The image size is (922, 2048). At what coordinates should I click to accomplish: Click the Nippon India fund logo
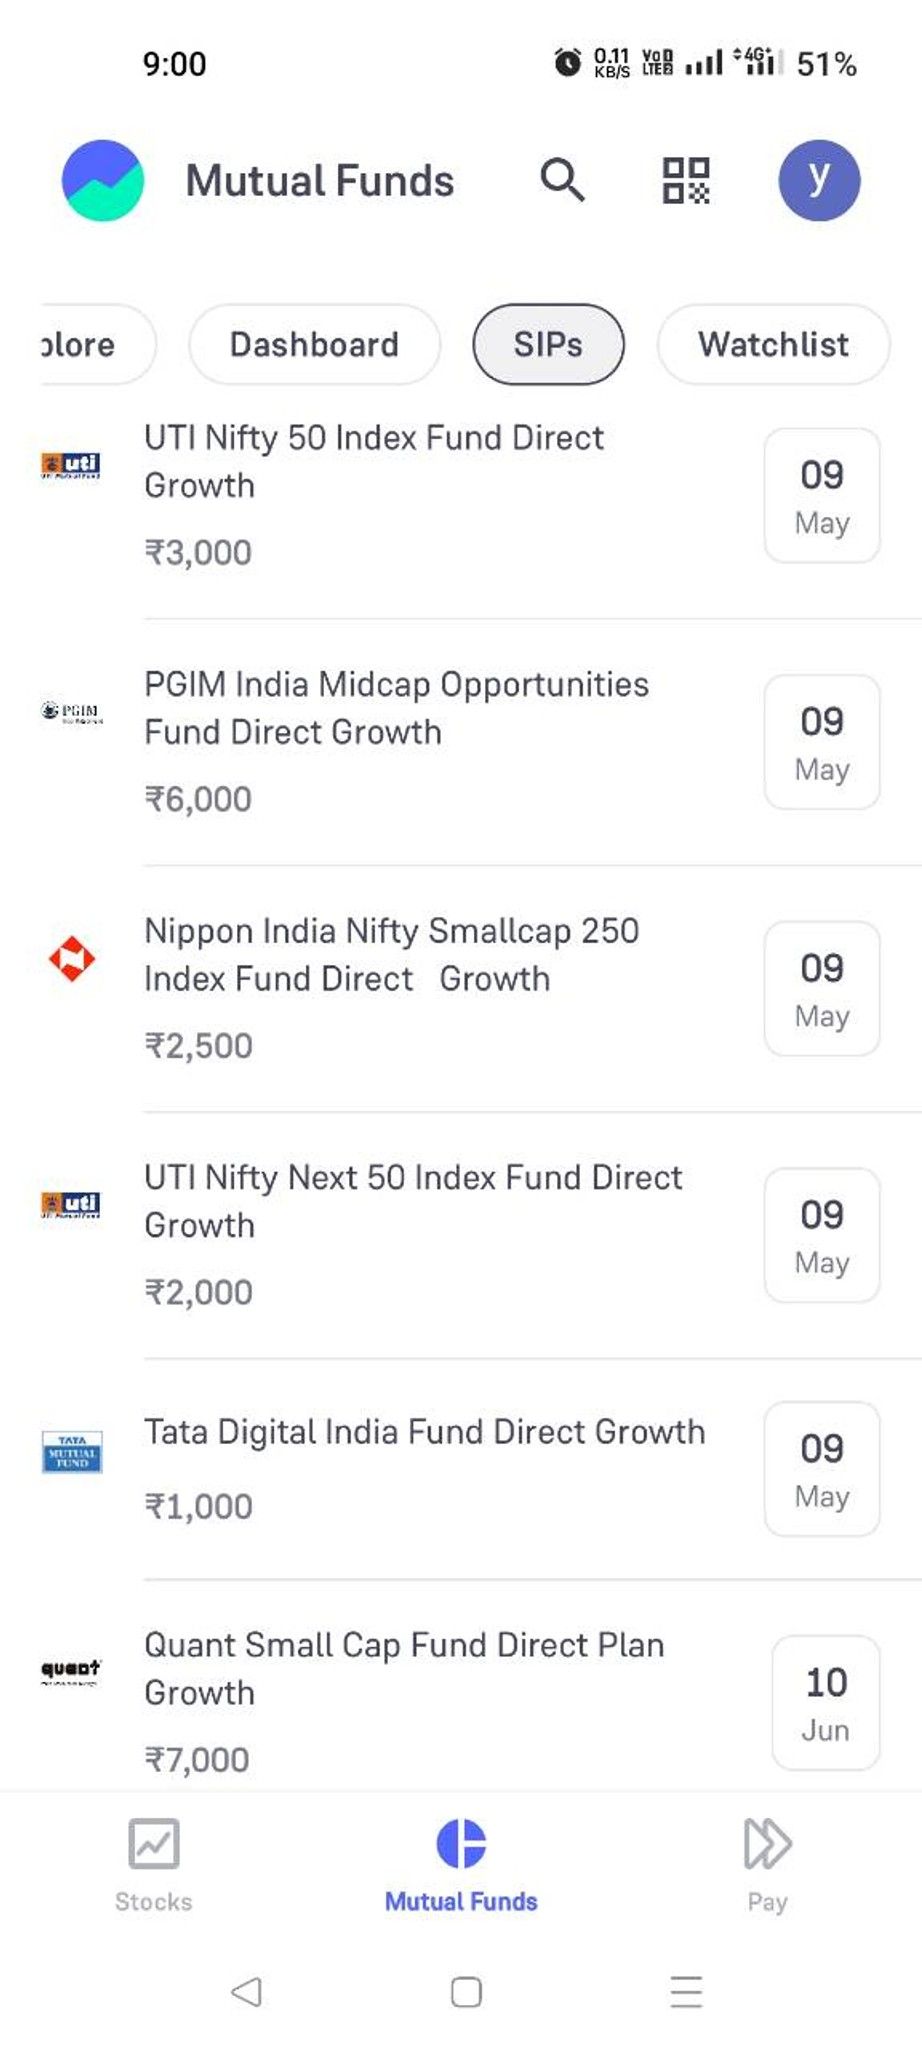pos(72,959)
